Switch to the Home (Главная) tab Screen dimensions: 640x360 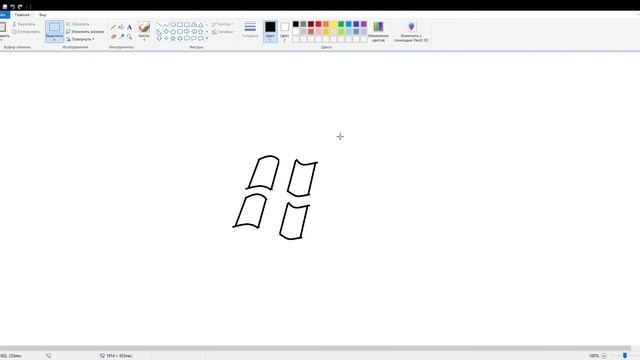tap(22, 15)
